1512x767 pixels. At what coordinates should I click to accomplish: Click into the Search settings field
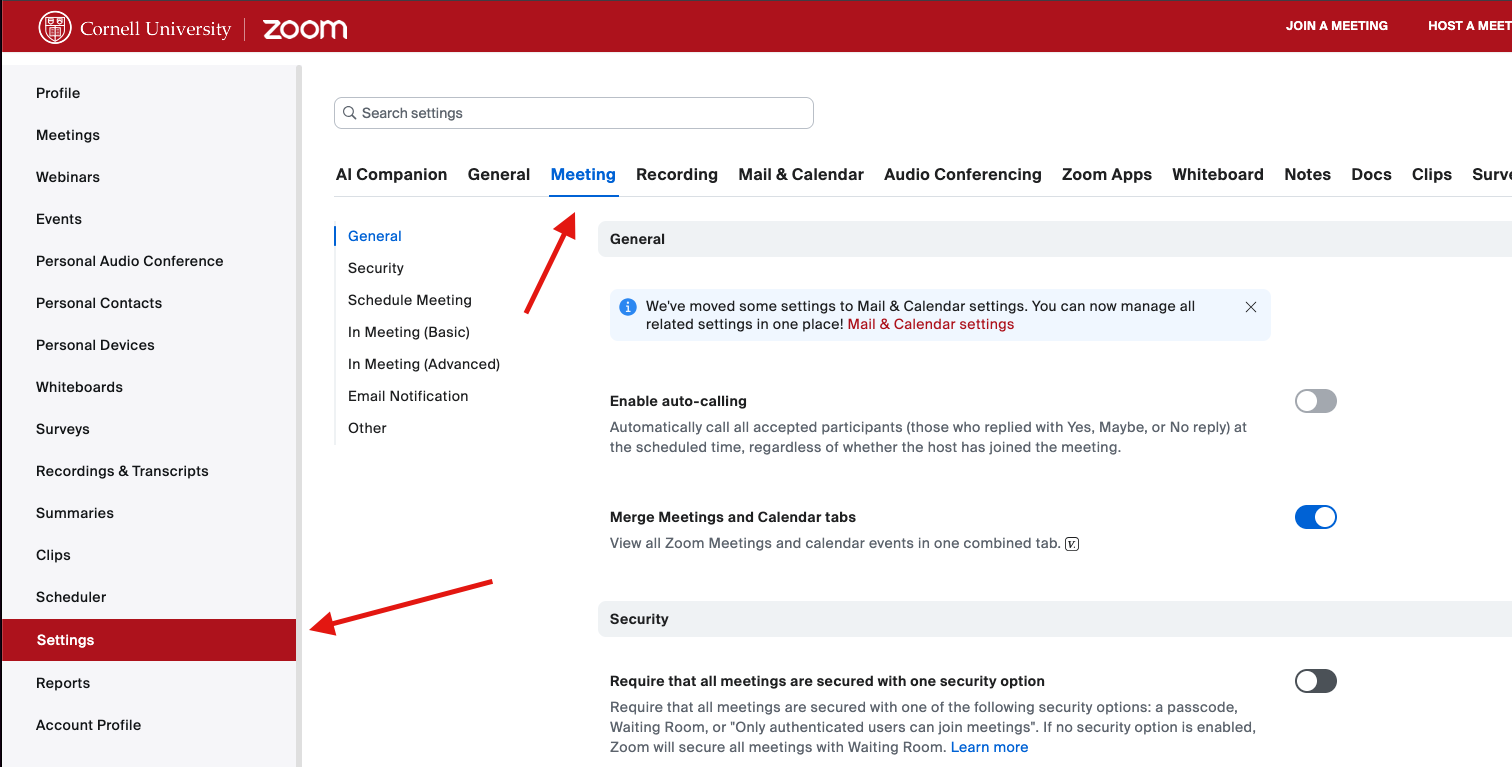[580, 113]
